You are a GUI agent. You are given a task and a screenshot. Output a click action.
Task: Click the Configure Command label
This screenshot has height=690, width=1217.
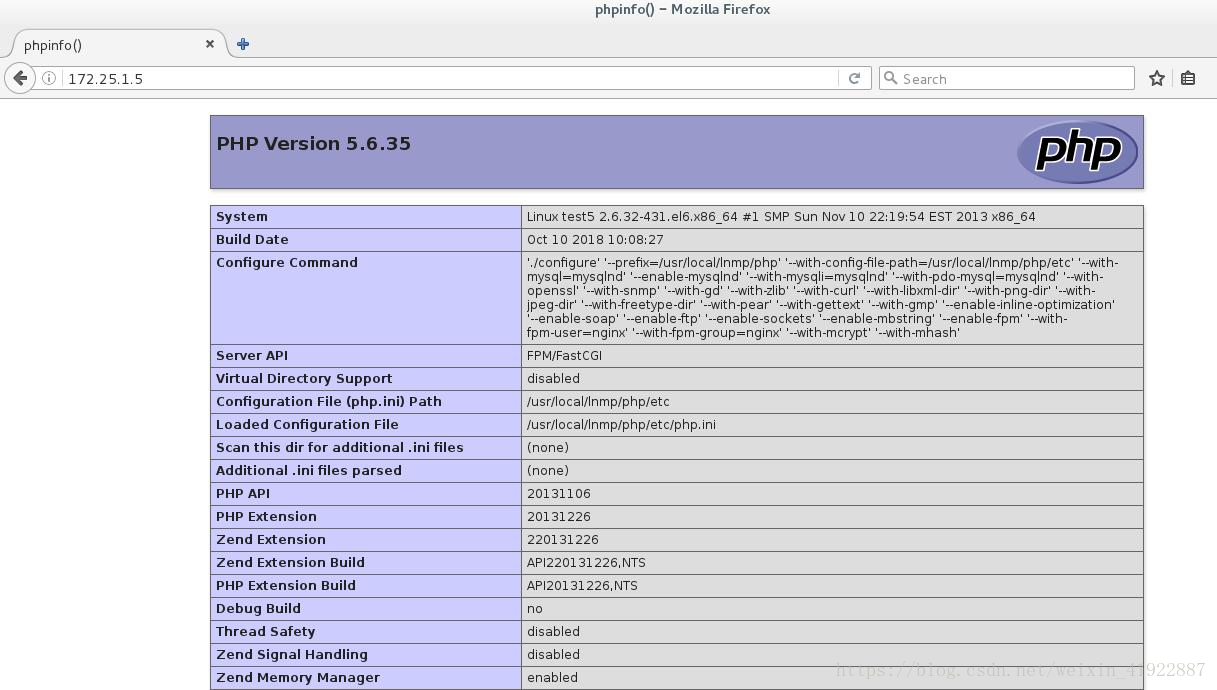click(x=287, y=262)
